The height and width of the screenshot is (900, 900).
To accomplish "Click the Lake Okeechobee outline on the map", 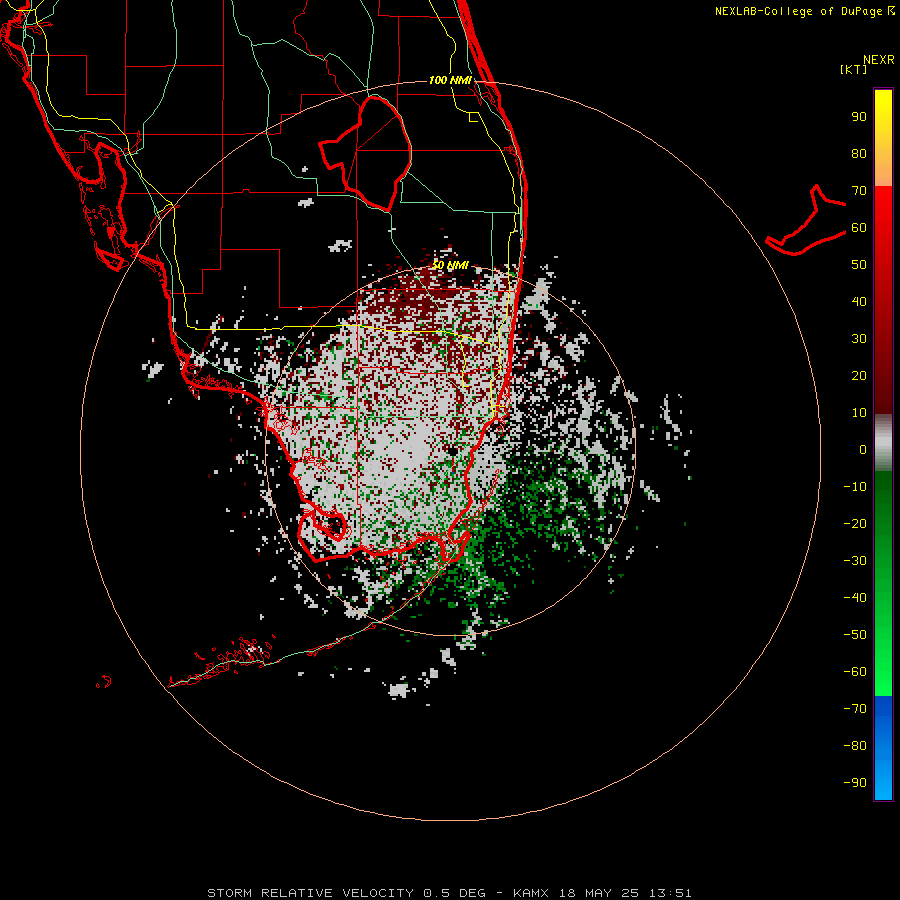I will (x=366, y=153).
